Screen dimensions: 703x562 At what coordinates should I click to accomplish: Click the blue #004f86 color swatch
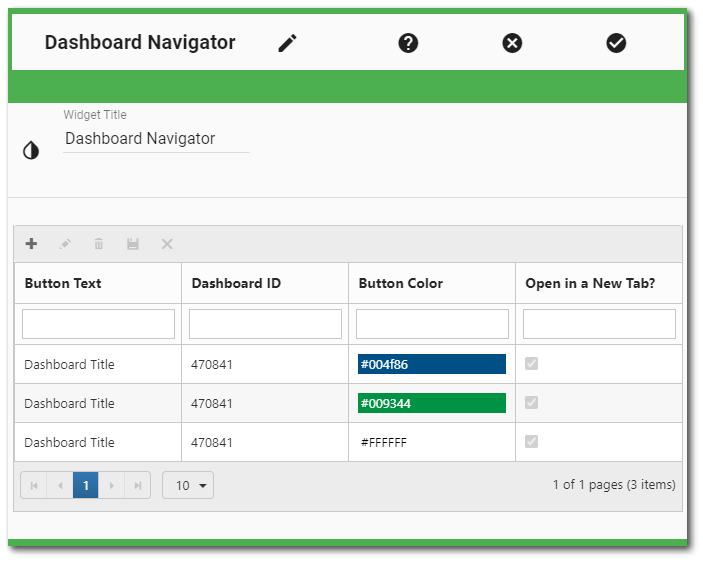432,364
